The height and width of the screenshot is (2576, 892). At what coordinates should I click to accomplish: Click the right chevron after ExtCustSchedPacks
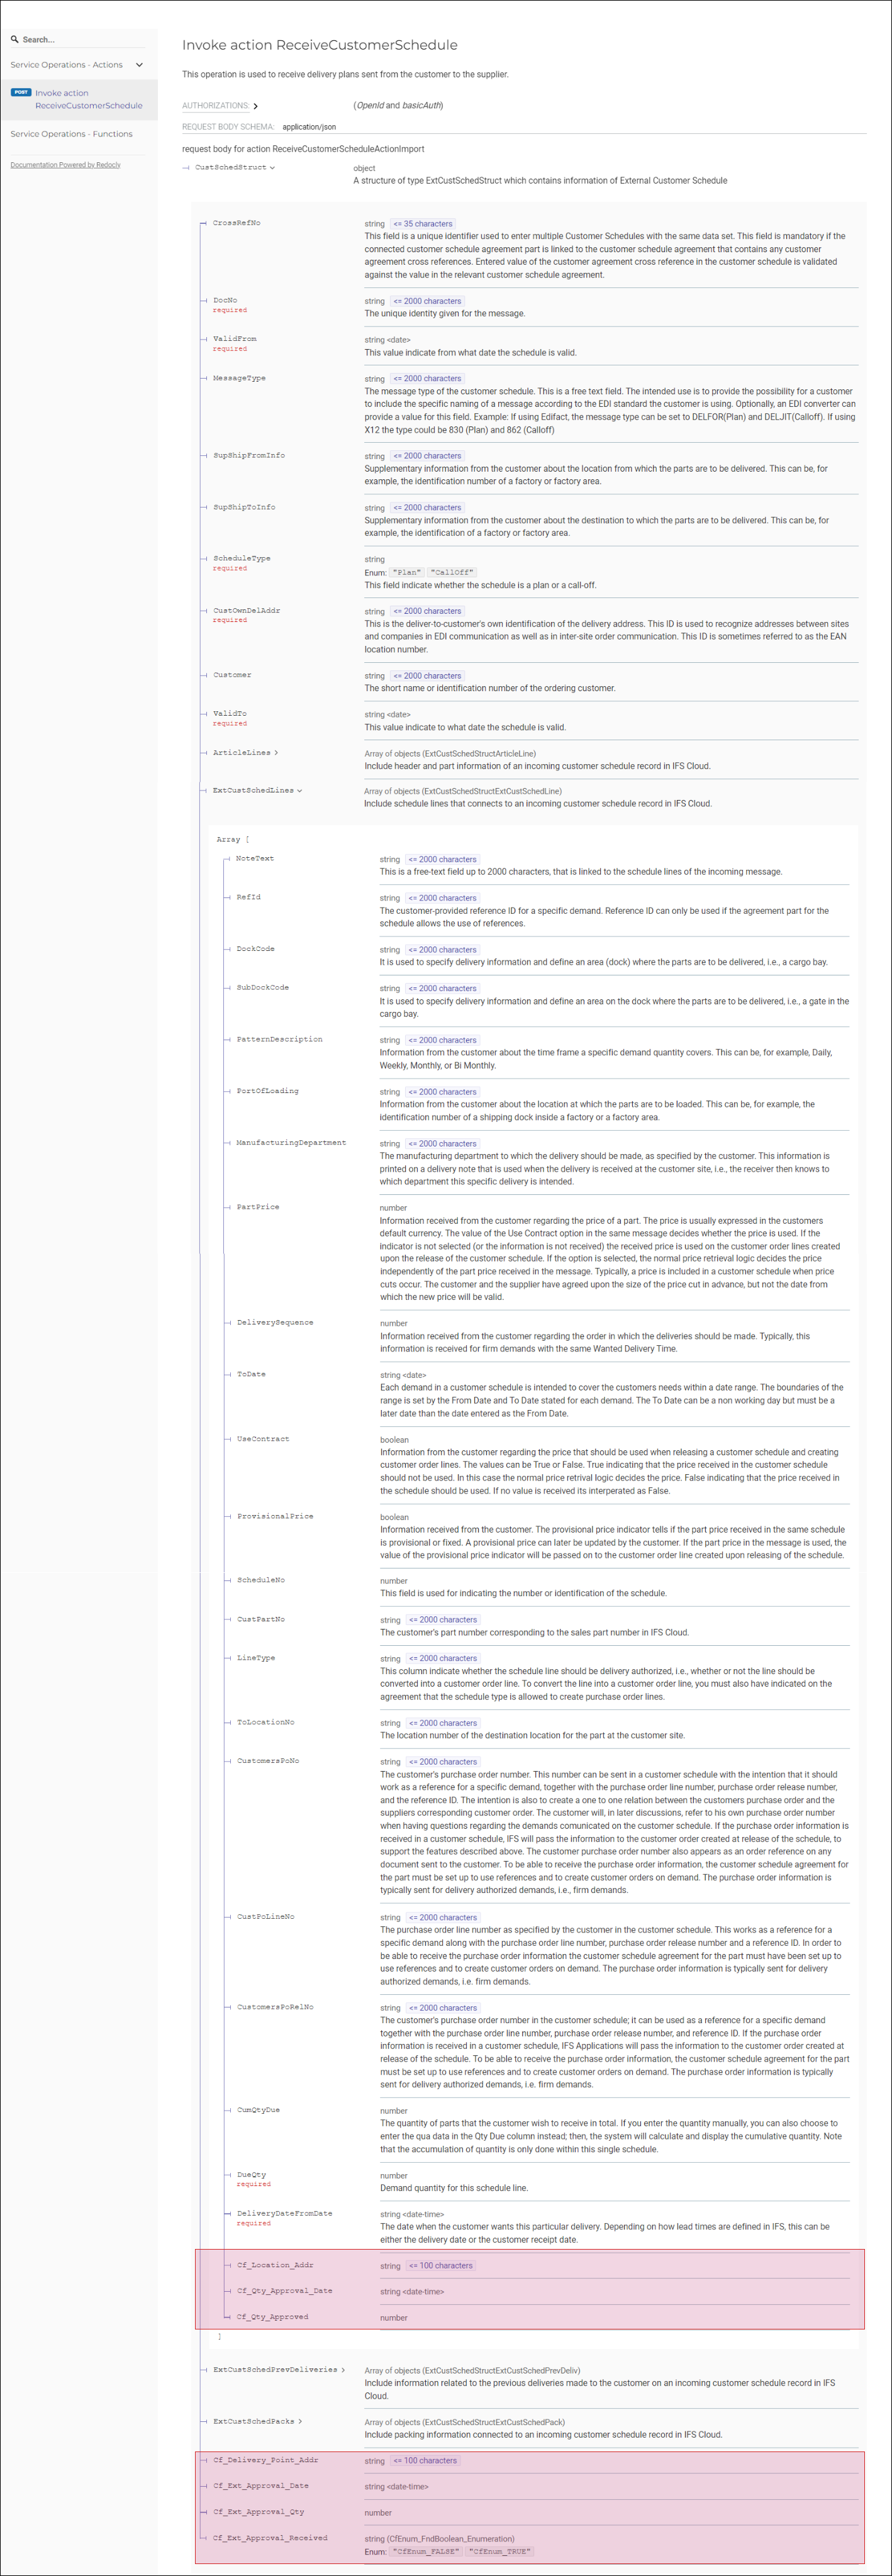tap(300, 2421)
